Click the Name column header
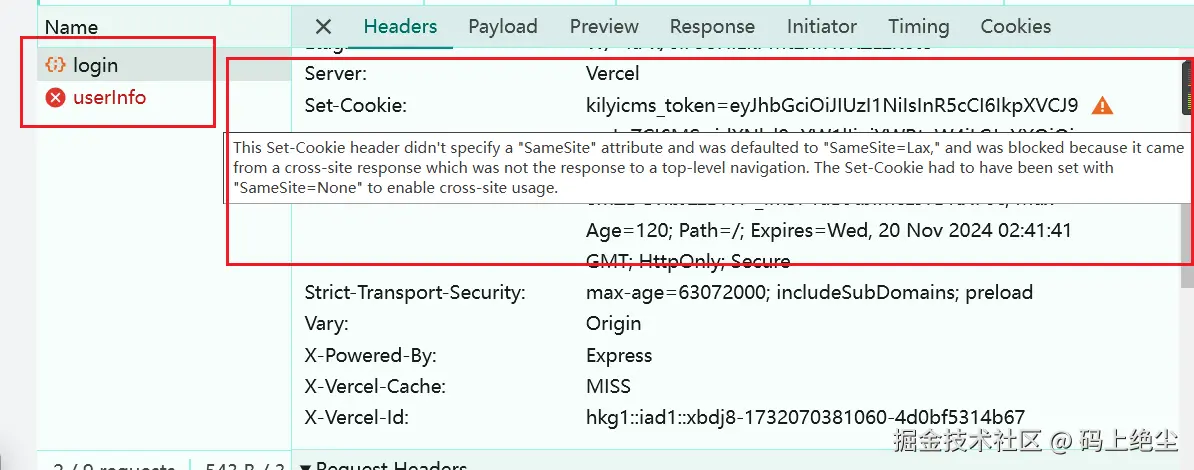1194x470 pixels. (71, 27)
